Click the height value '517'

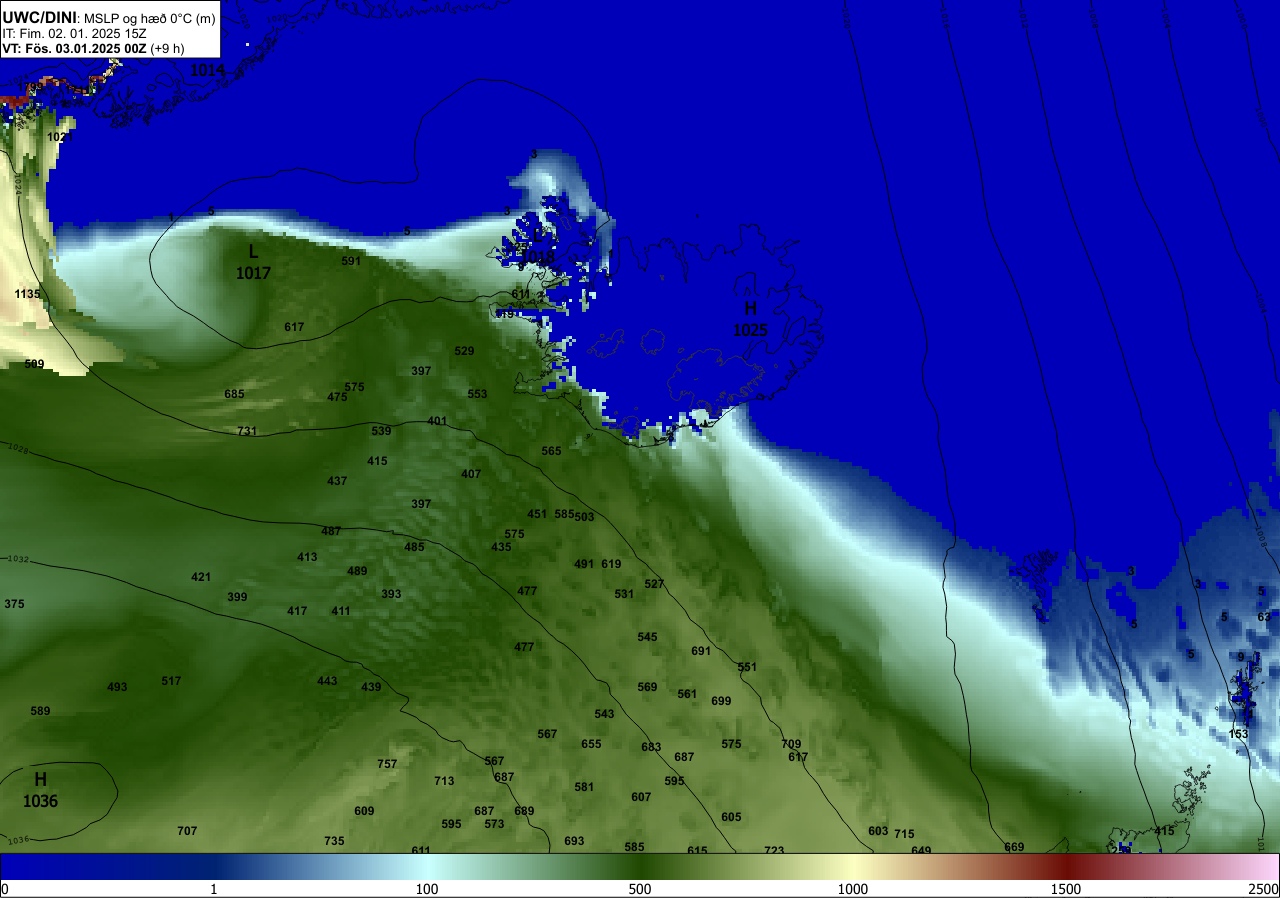click(171, 681)
